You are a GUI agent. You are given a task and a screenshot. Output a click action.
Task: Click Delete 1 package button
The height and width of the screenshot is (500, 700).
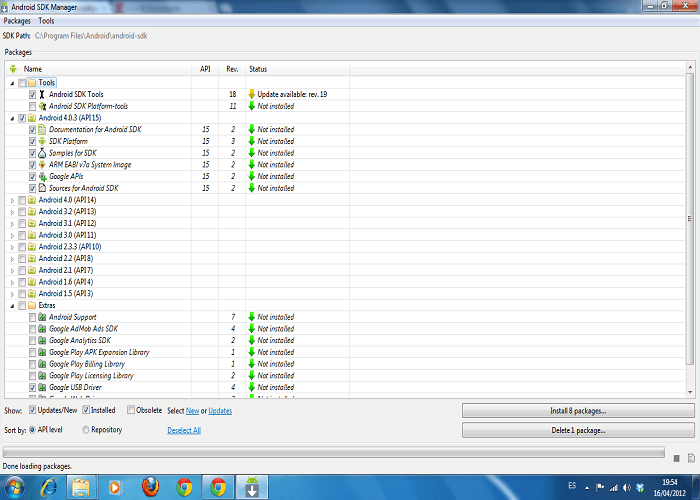pyautogui.click(x=578, y=430)
